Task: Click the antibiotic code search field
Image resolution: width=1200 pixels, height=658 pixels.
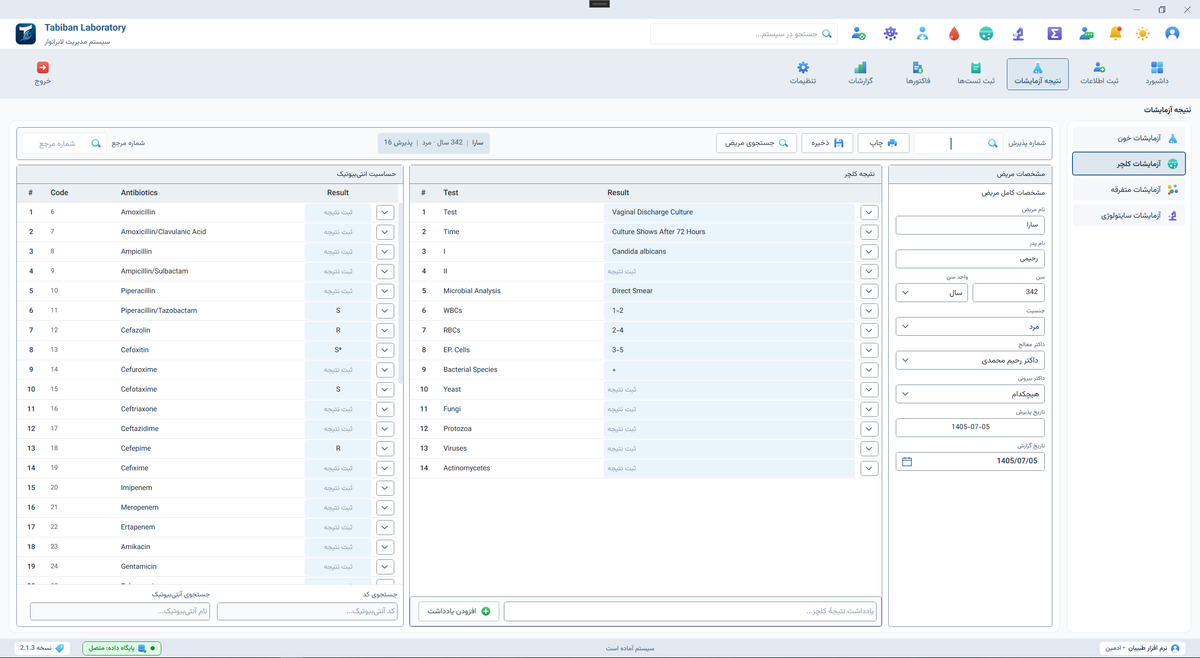Action: coord(308,611)
